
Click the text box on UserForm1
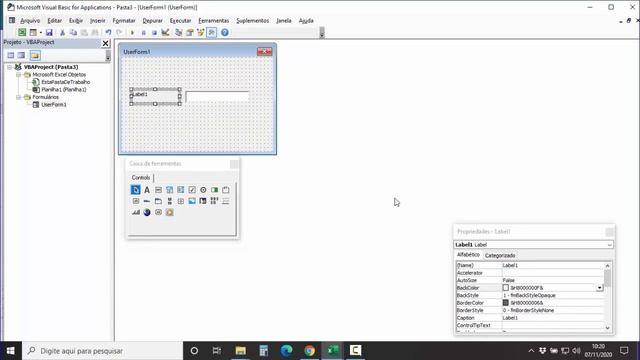pos(217,97)
